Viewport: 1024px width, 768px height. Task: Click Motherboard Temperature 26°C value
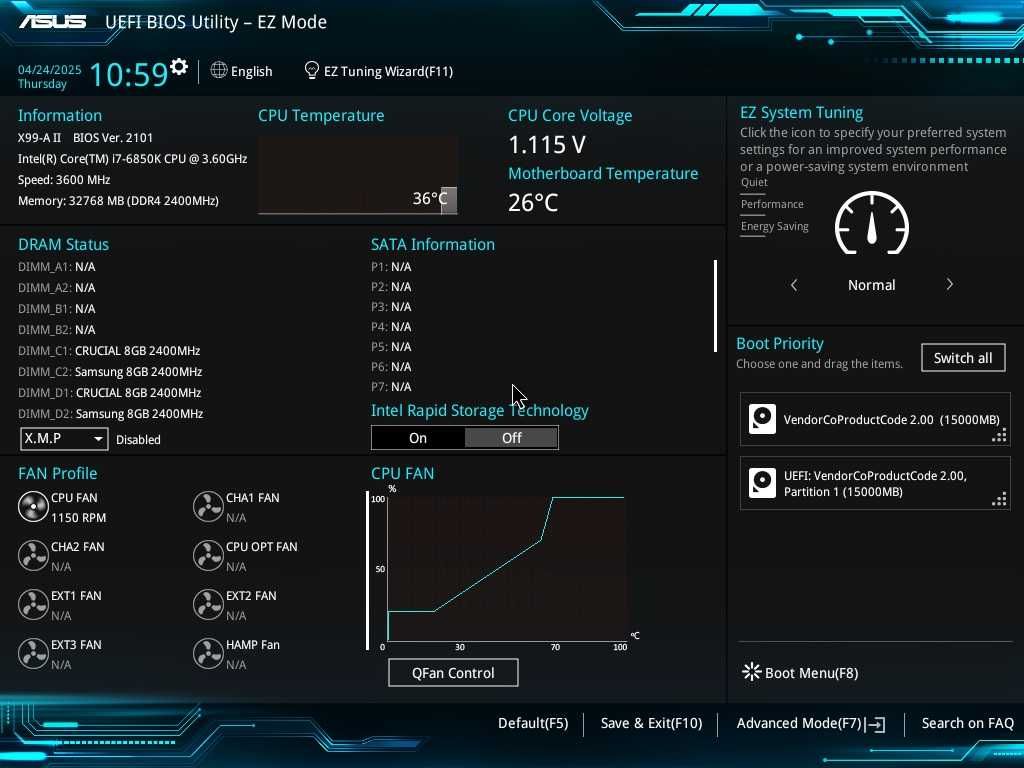click(x=533, y=202)
